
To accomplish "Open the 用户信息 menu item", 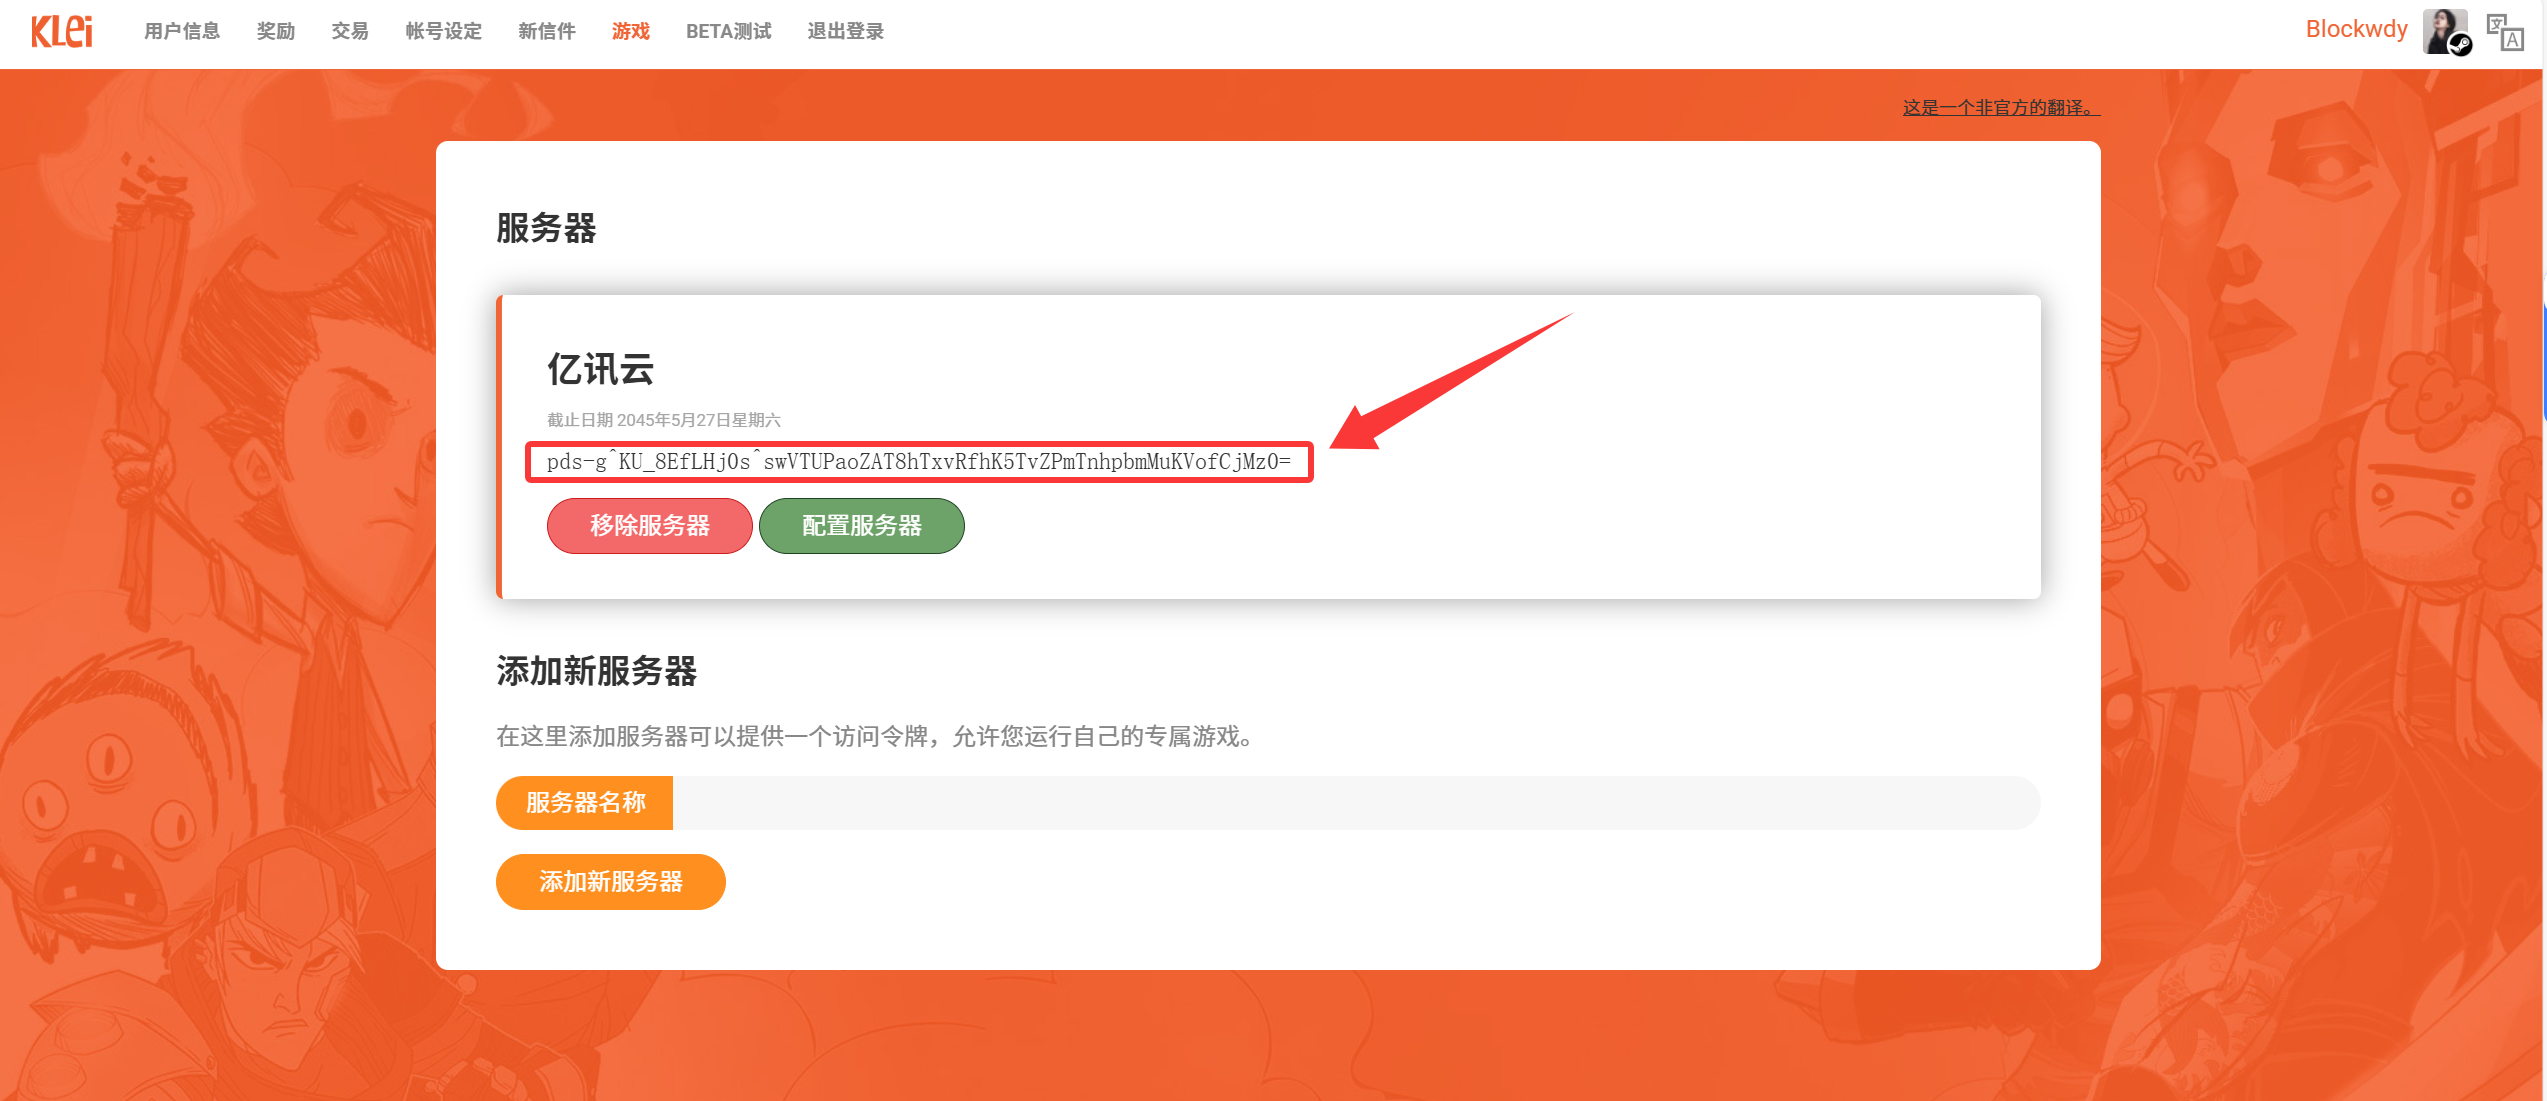I will tap(182, 31).
